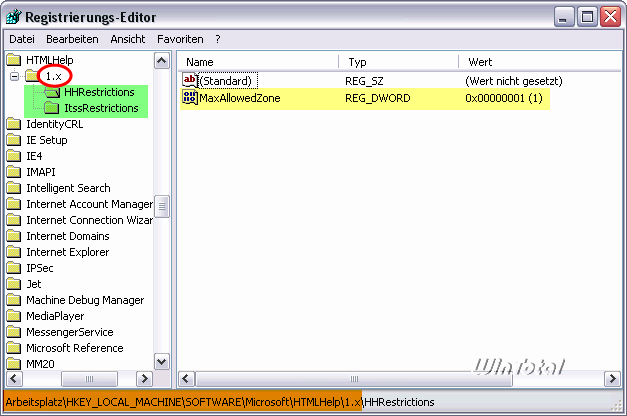Select the Internet Explorer key label

coord(68,252)
